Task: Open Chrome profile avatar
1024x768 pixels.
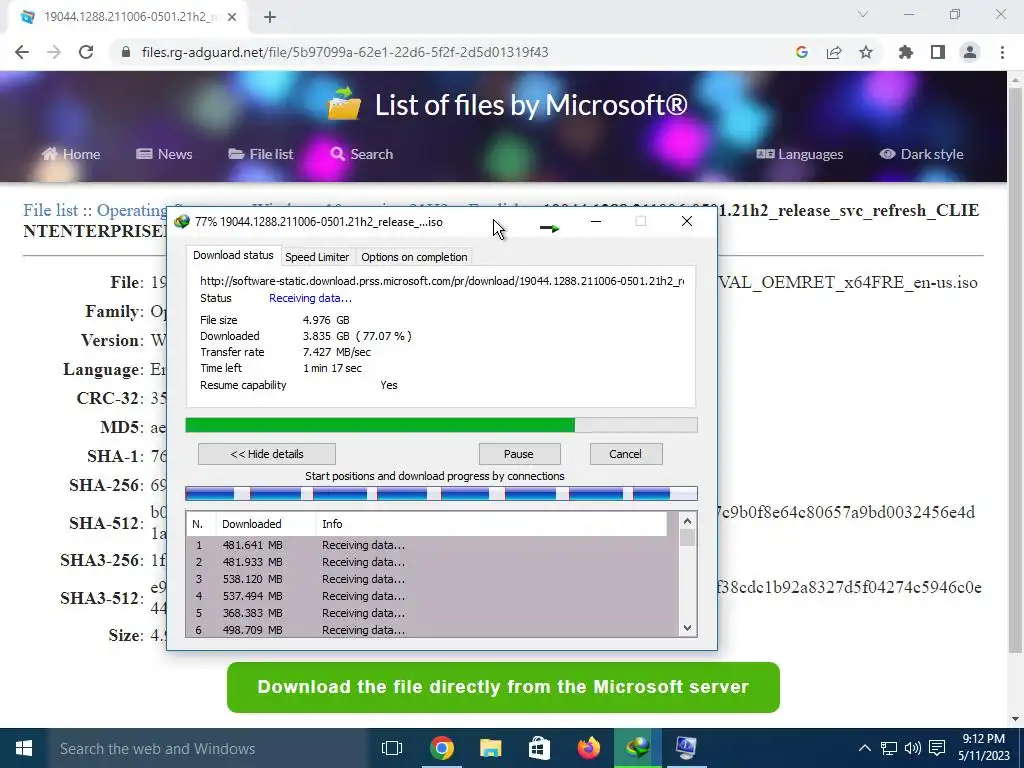Action: 970,52
